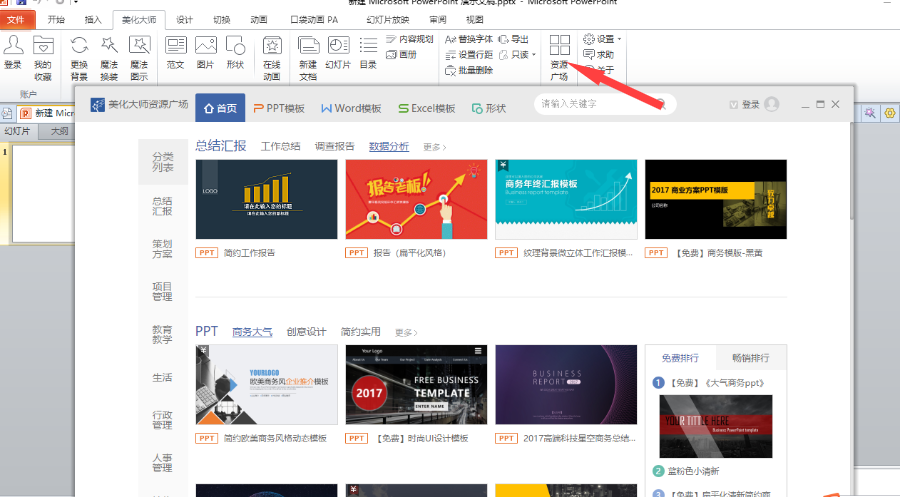Viewport: 900px width, 497px height.
Task: Open 简约工作报告 template thumbnail
Action: 266,199
